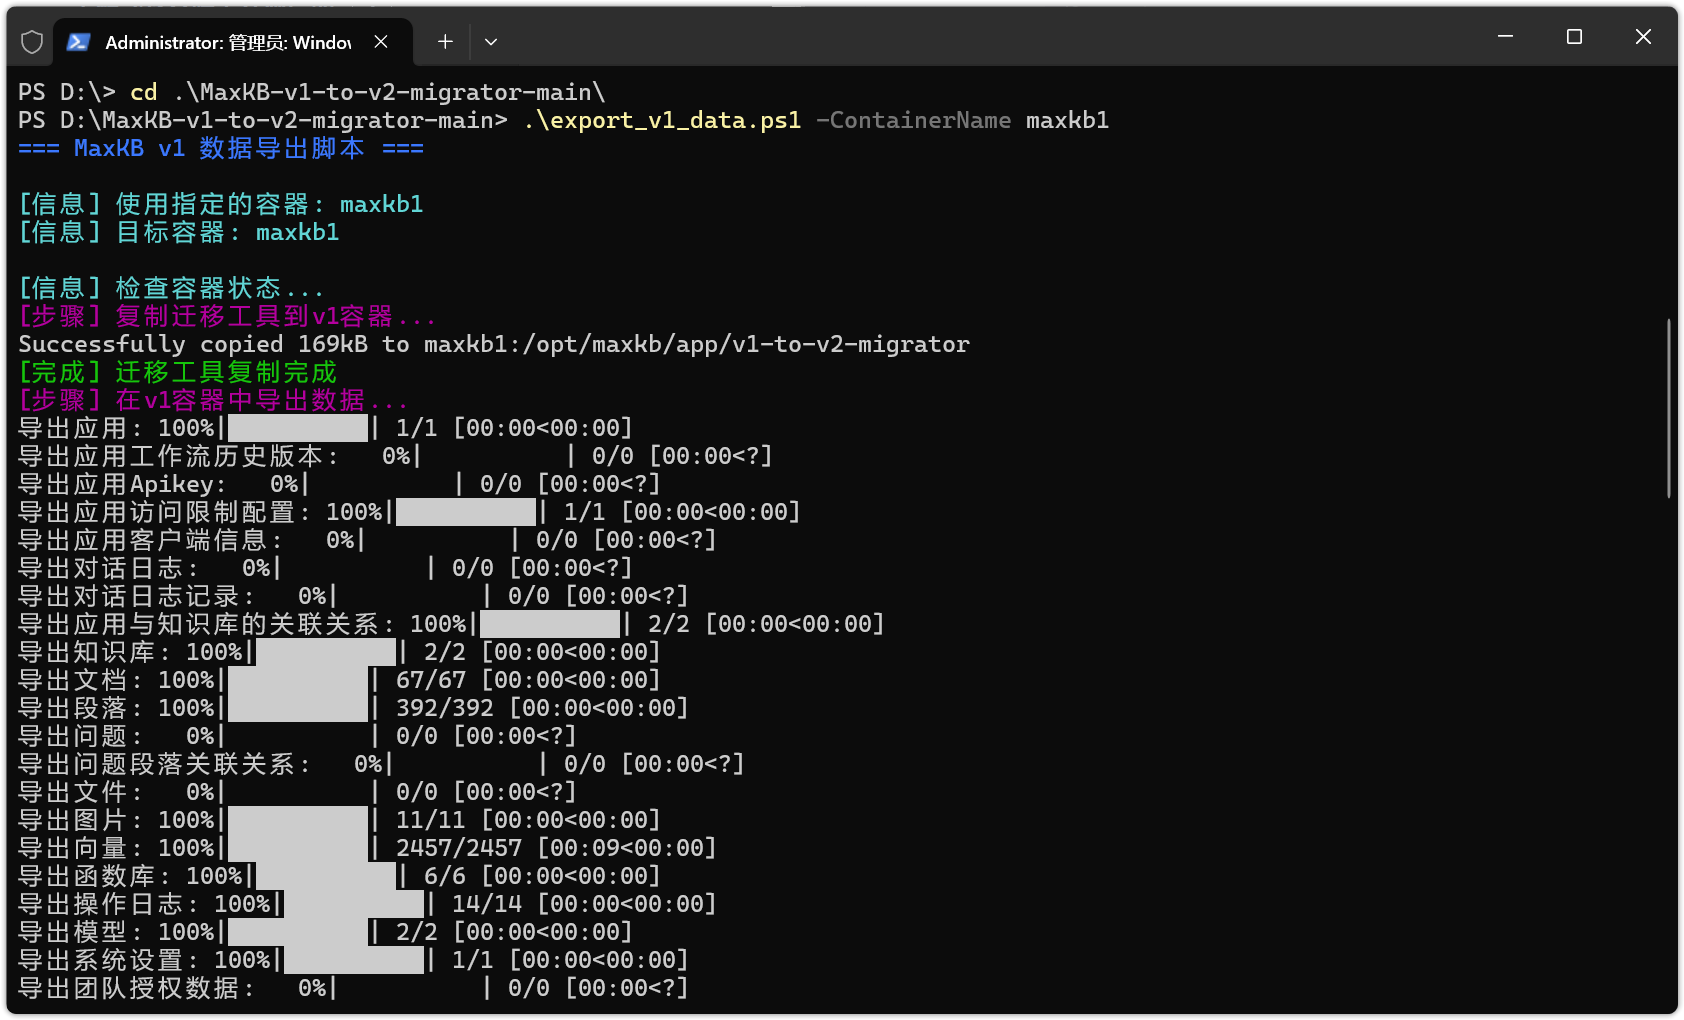The image size is (1684, 1020).
Task: Click the 导出系统设置 progress bar
Action: point(354,960)
